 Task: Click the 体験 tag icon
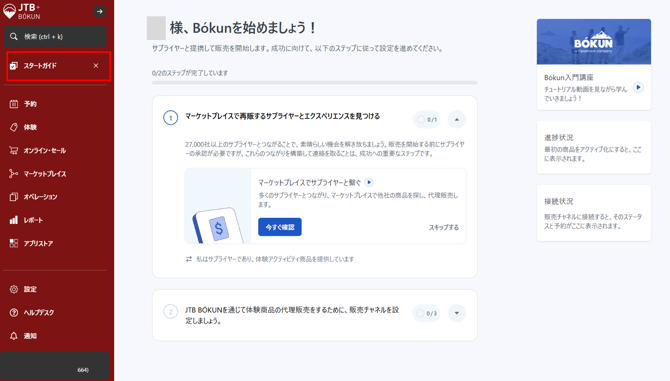[14, 127]
